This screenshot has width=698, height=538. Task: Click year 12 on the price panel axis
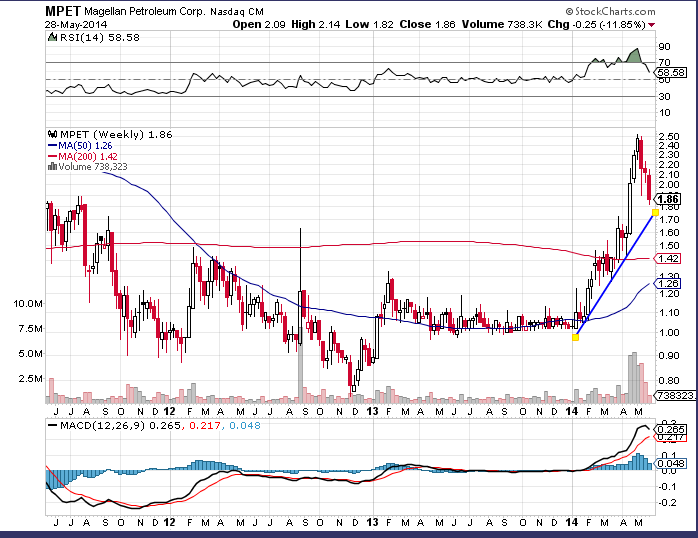click(x=170, y=411)
